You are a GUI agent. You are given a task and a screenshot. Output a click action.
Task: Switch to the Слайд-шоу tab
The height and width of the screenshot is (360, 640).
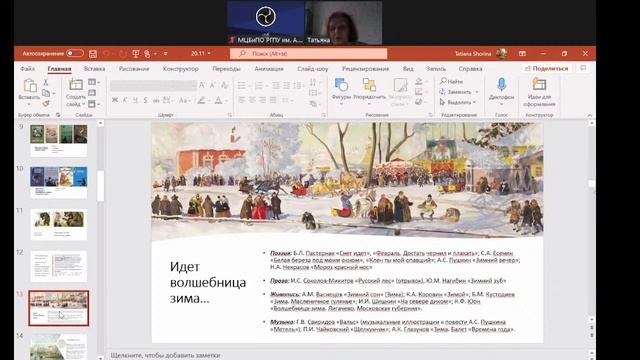pos(312,69)
